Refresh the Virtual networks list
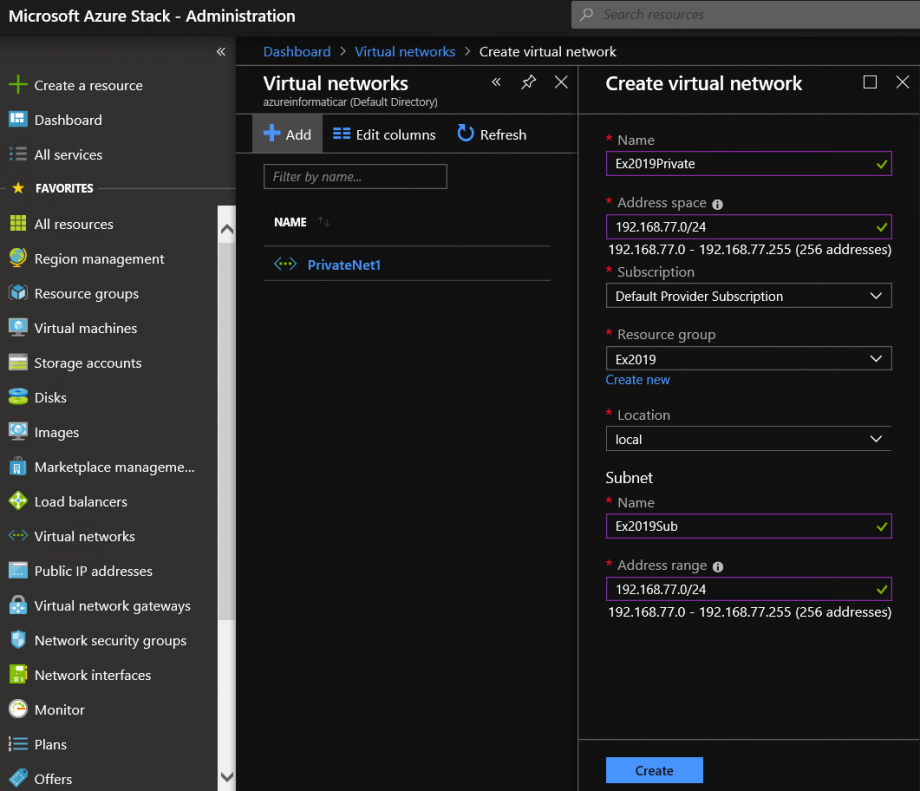Viewport: 920px width, 791px height. pos(490,133)
